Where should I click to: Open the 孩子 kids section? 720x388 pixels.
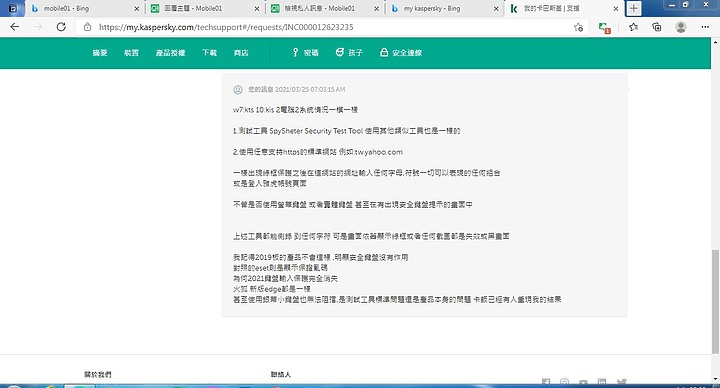click(349, 53)
